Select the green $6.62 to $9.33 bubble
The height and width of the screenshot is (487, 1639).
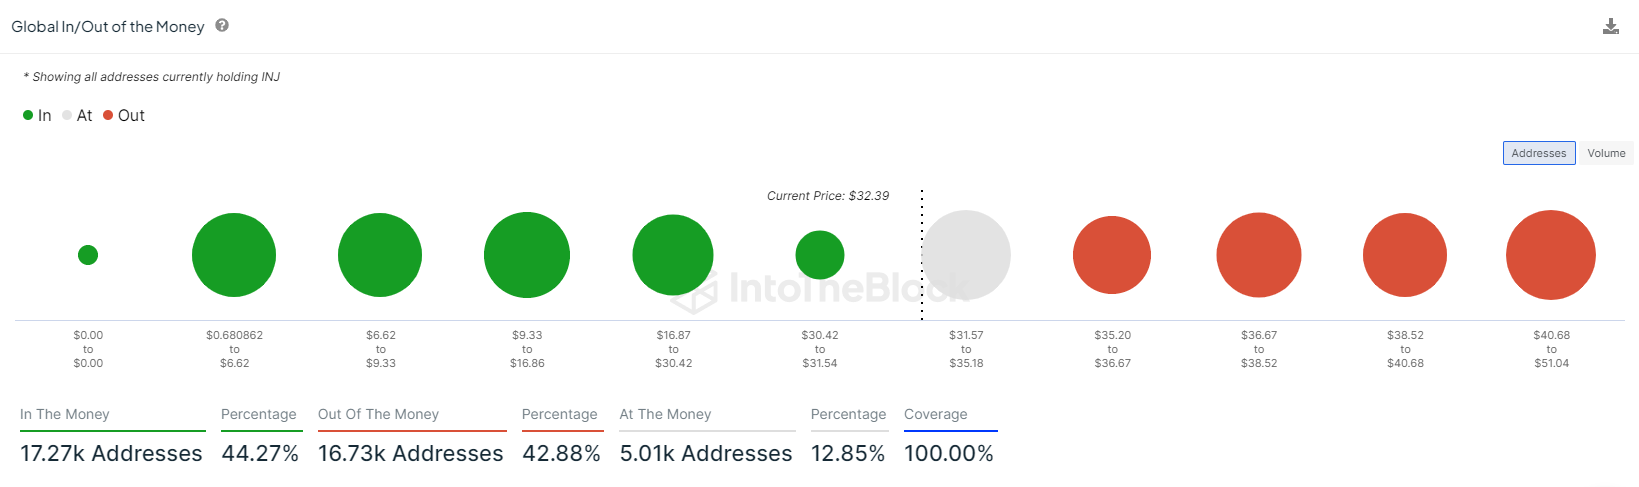(380, 255)
